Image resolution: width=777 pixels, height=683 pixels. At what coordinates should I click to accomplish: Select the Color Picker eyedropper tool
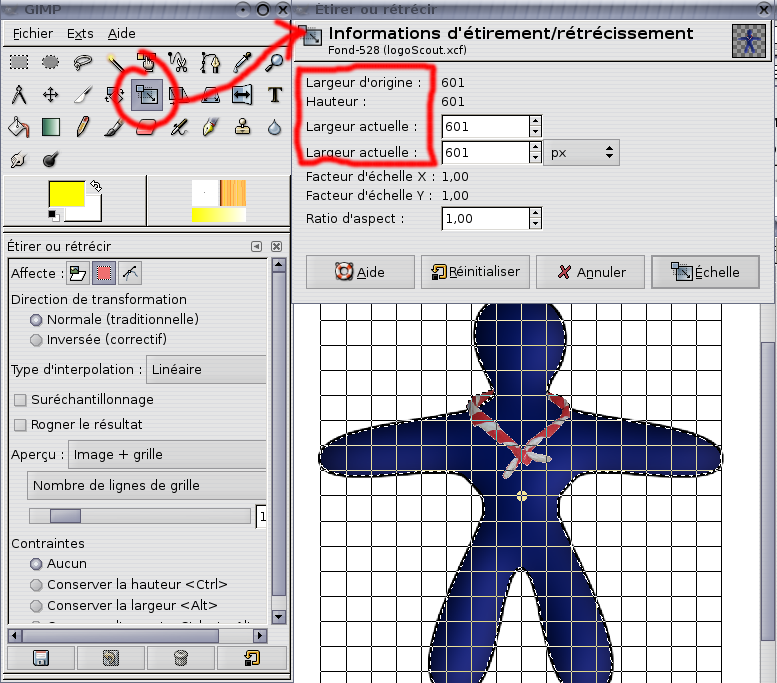point(242,63)
